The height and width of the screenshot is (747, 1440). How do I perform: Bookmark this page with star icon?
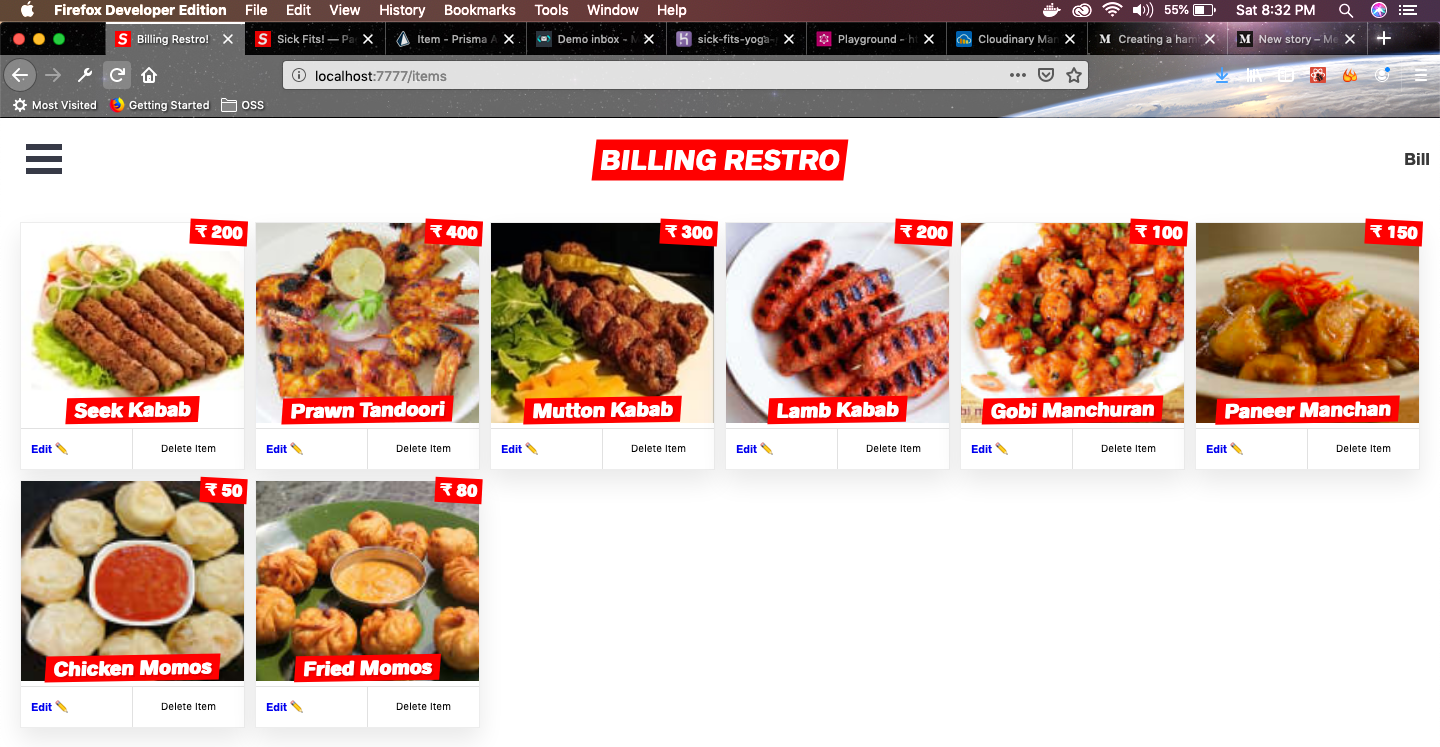pos(1073,75)
